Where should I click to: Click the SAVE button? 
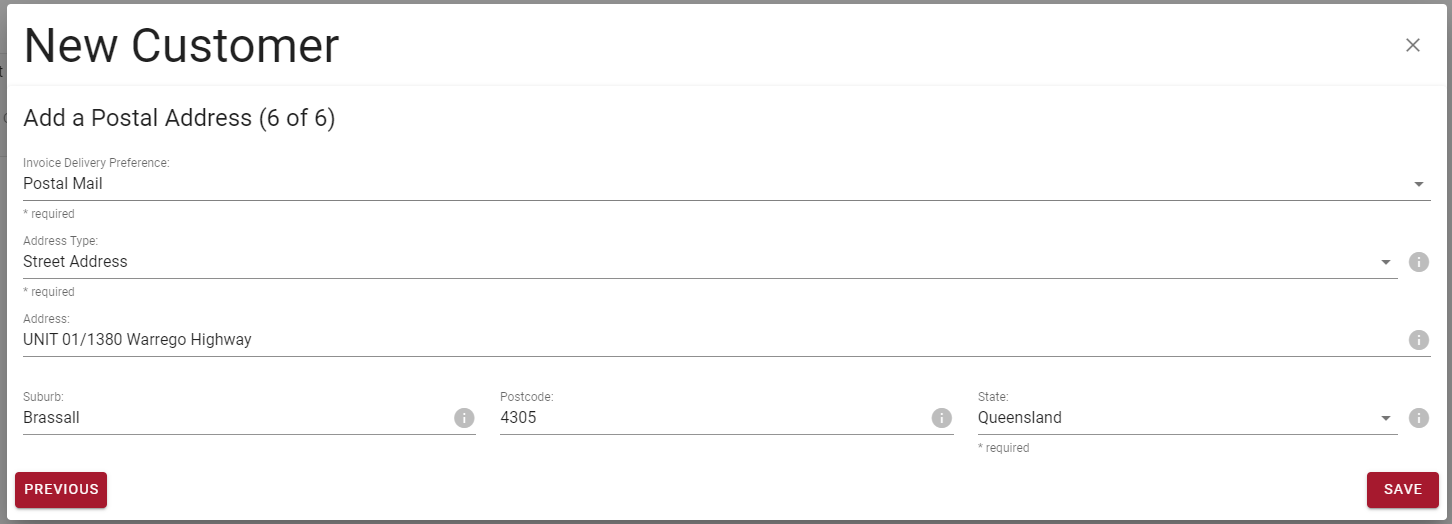pyautogui.click(x=1402, y=489)
